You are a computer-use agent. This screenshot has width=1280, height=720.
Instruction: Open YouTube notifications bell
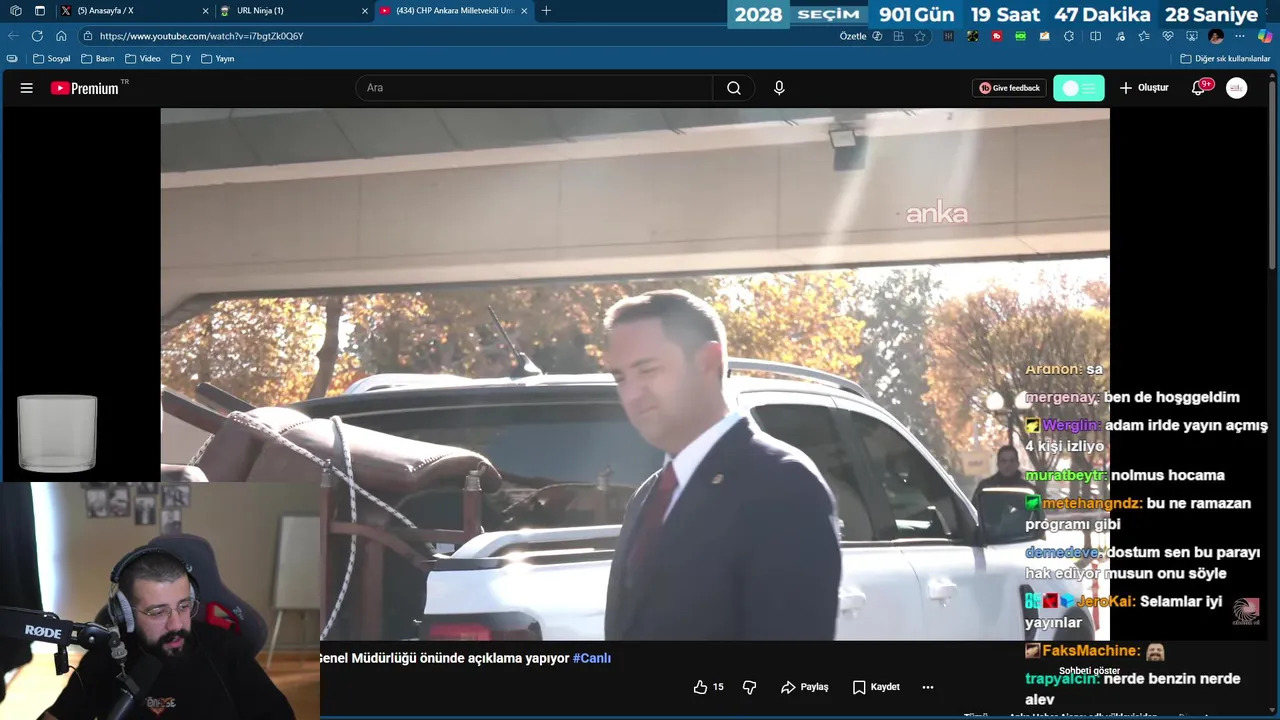[1198, 88]
